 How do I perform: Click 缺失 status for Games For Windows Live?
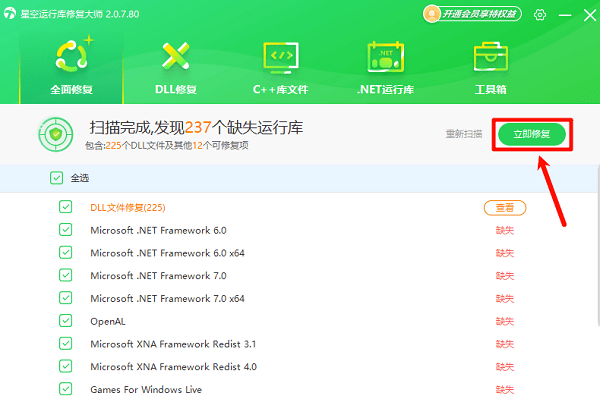505,389
